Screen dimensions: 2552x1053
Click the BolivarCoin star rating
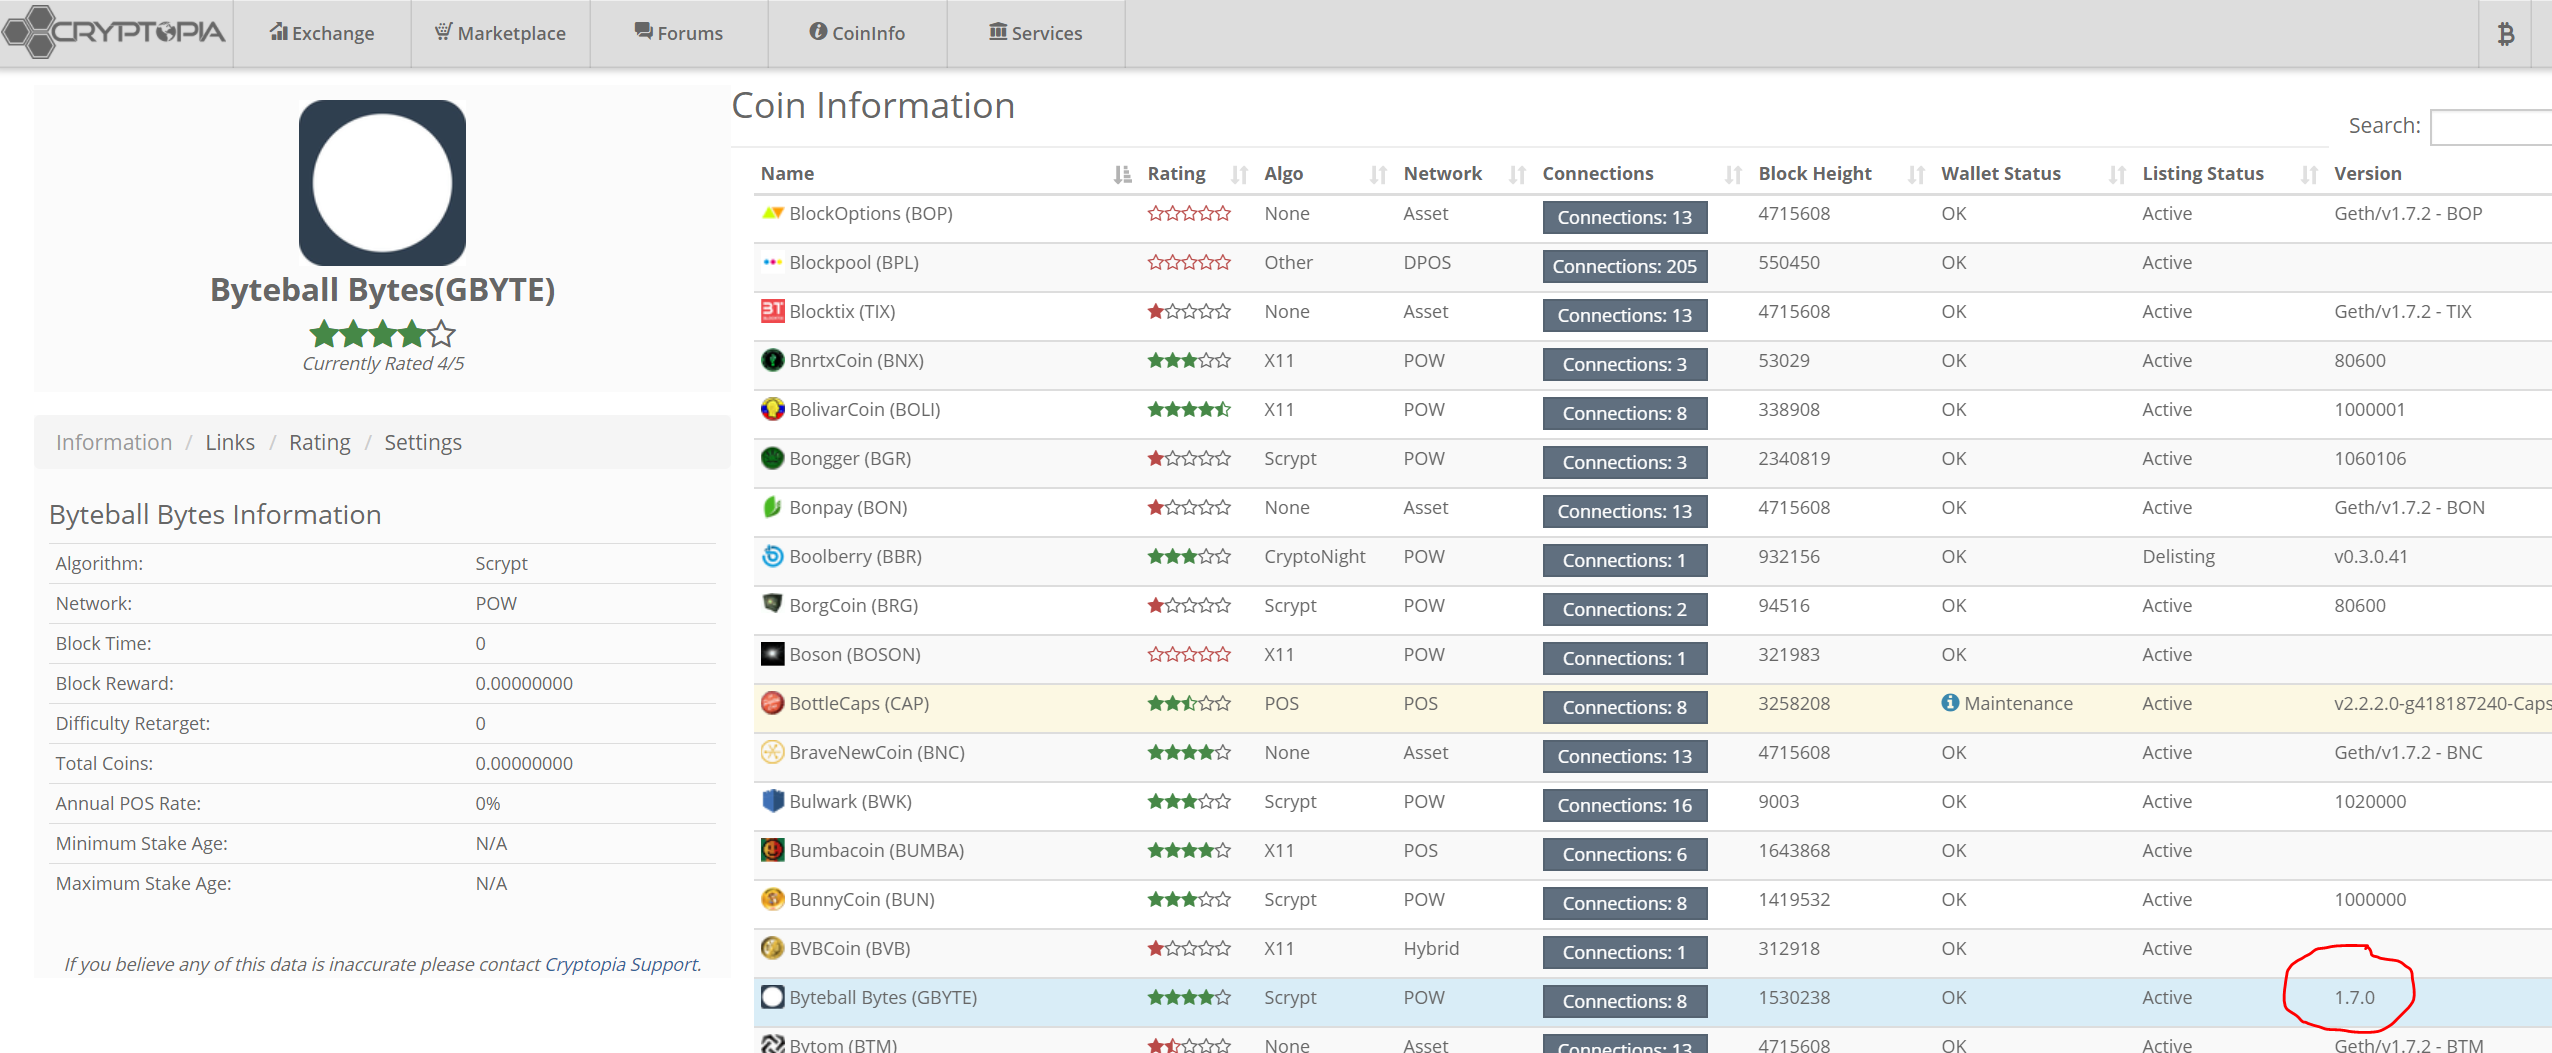pos(1189,409)
